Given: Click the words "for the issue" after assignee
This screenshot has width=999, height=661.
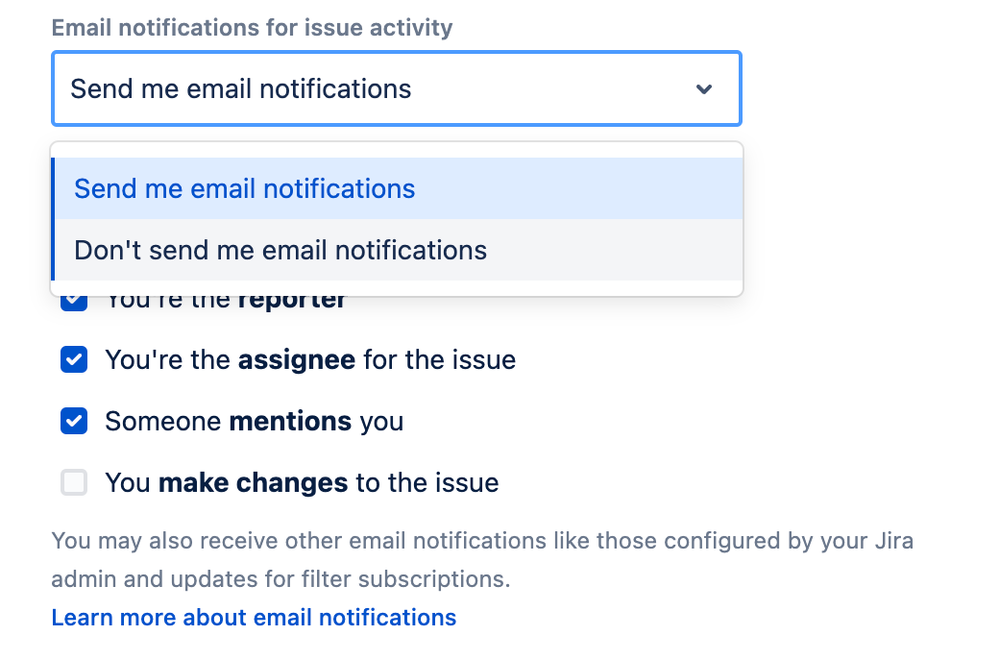Looking at the screenshot, I should pos(439,360).
